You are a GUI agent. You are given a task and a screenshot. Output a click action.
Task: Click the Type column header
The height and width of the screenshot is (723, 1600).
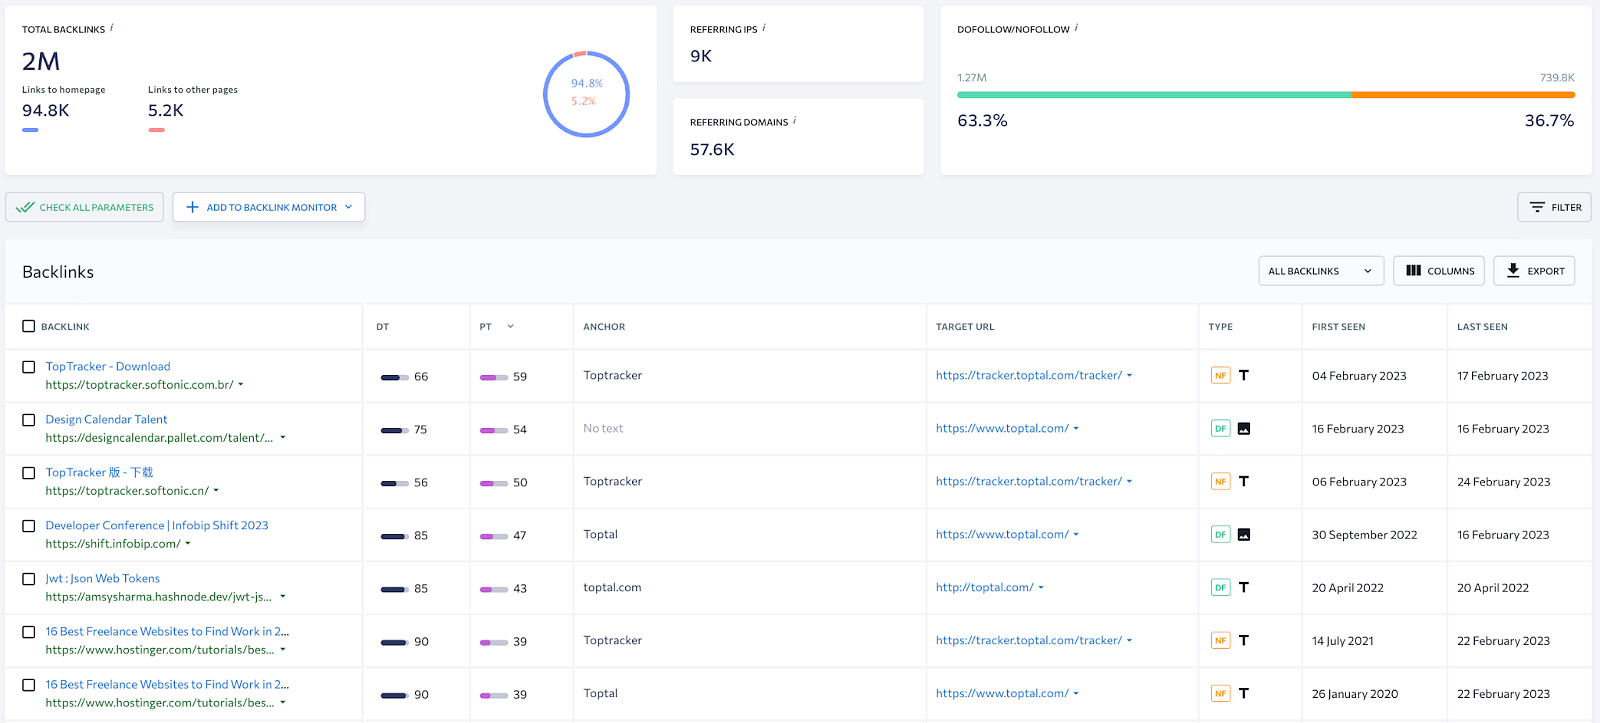(1220, 327)
